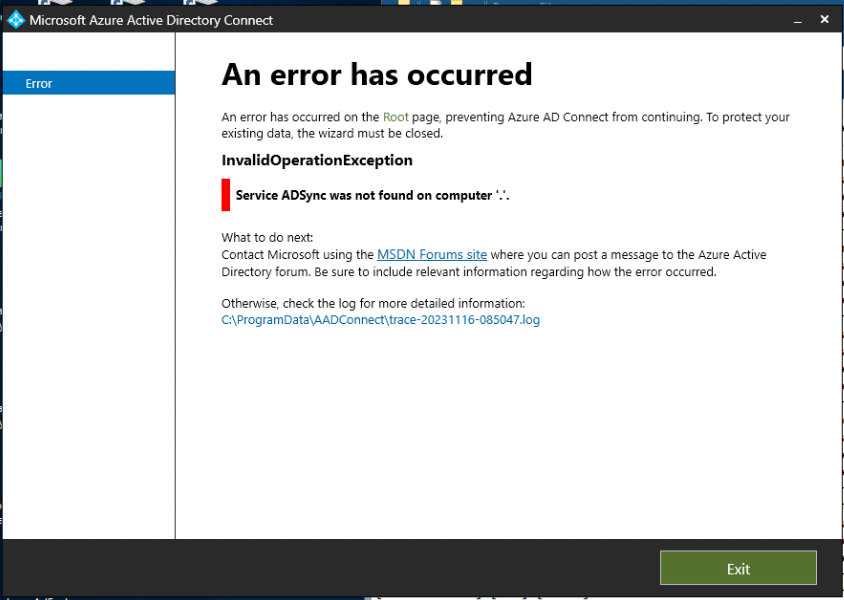Click the 'What to do next:' text
The image size is (844, 600).
267,237
